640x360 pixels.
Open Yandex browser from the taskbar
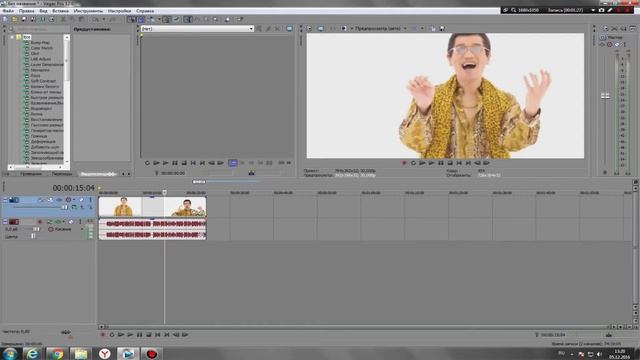105,353
